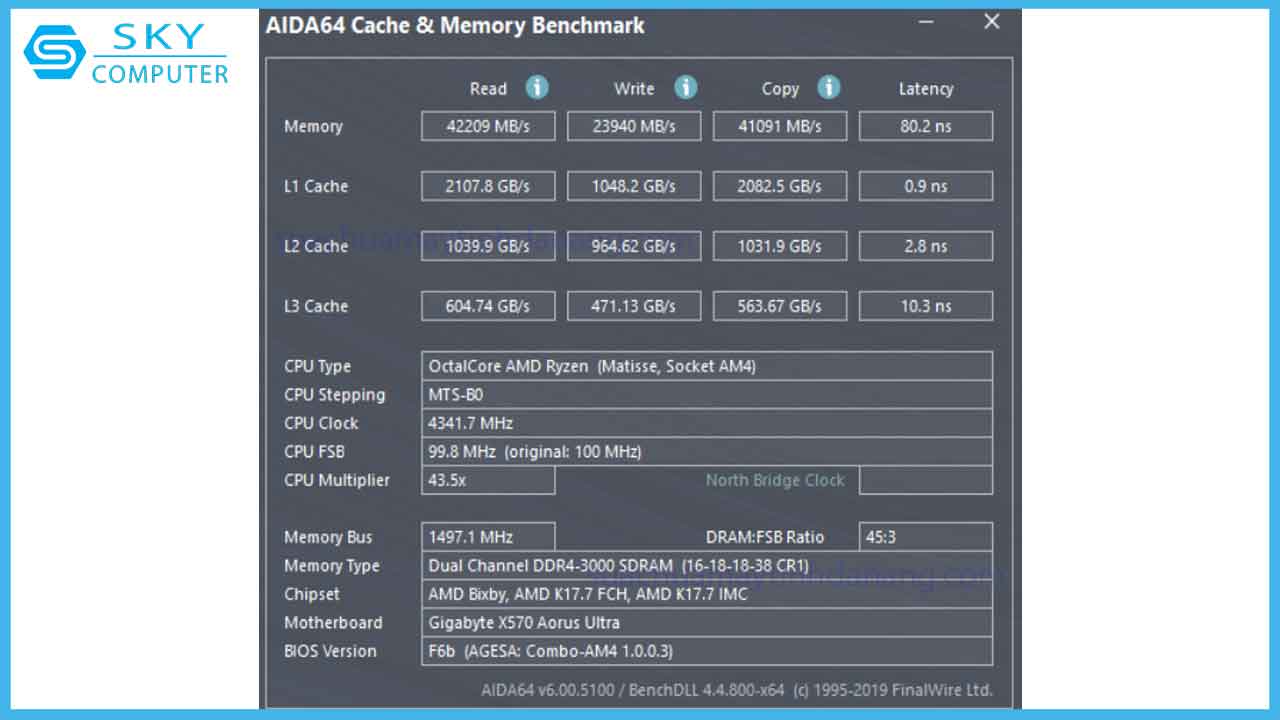Select the Memory latency 80.2 ns field
The image size is (1280, 720).
click(x=926, y=126)
